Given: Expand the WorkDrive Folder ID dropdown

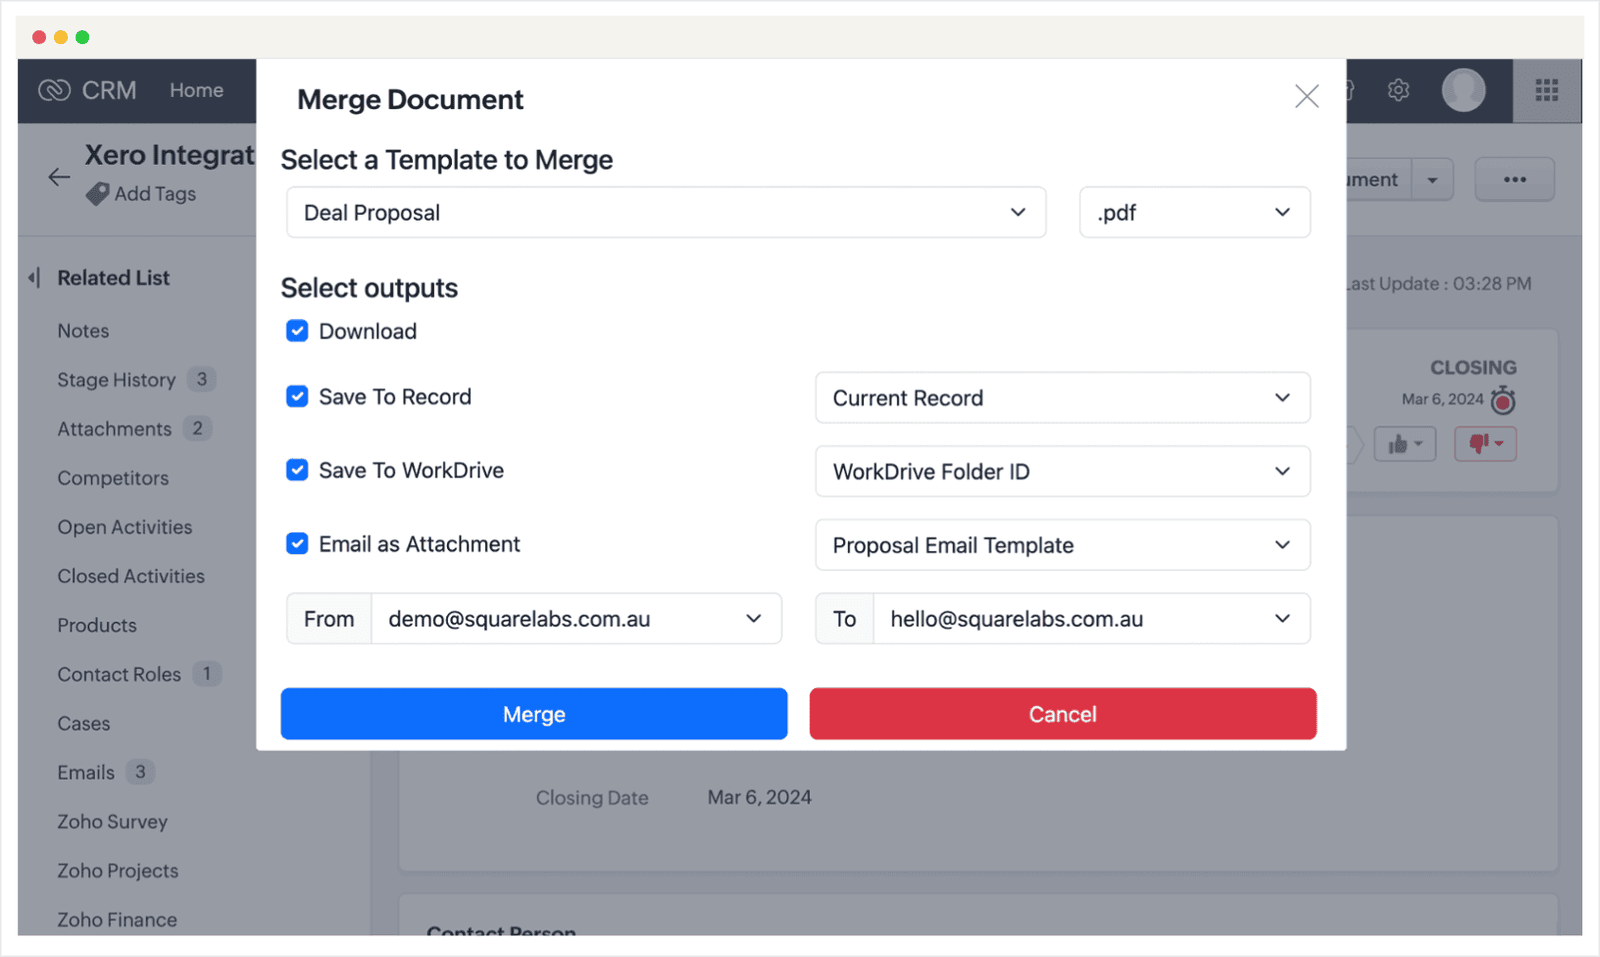Looking at the screenshot, I should tap(1063, 471).
